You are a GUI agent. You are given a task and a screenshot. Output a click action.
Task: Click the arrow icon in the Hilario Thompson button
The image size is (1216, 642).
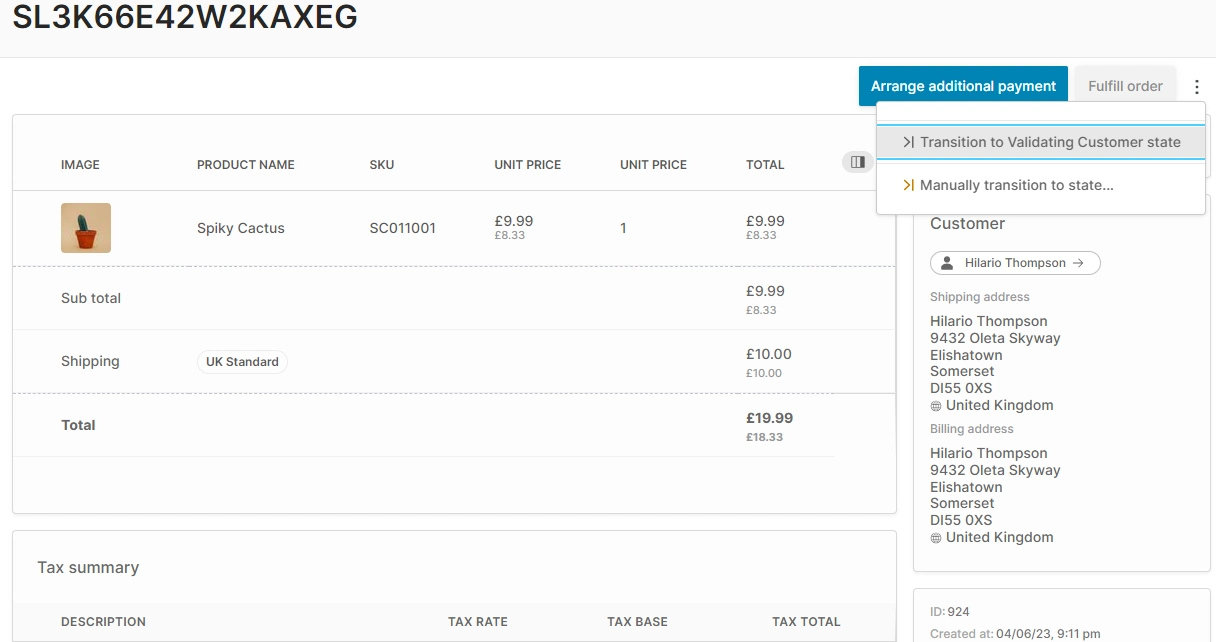click(1080, 263)
